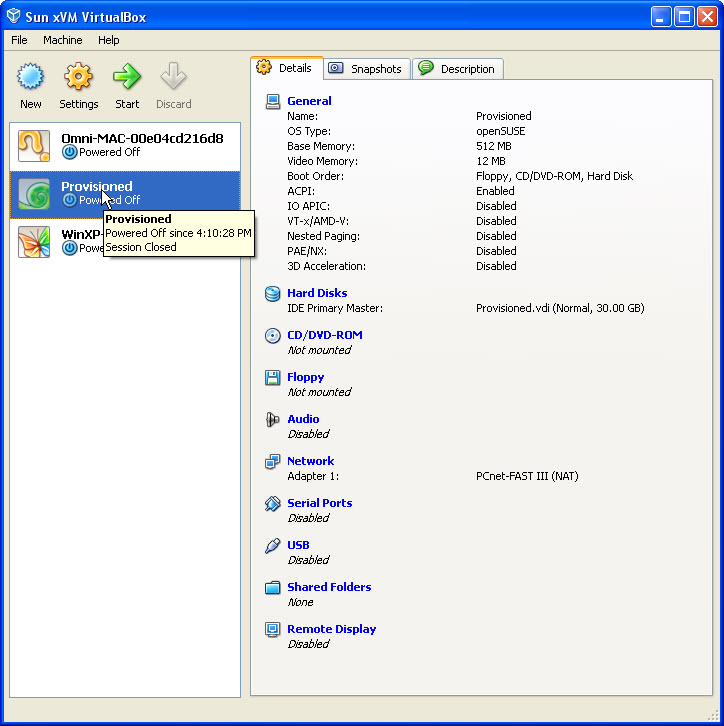Click the General section computer icon
Screen dimensions: 724x726
pyautogui.click(x=273, y=101)
